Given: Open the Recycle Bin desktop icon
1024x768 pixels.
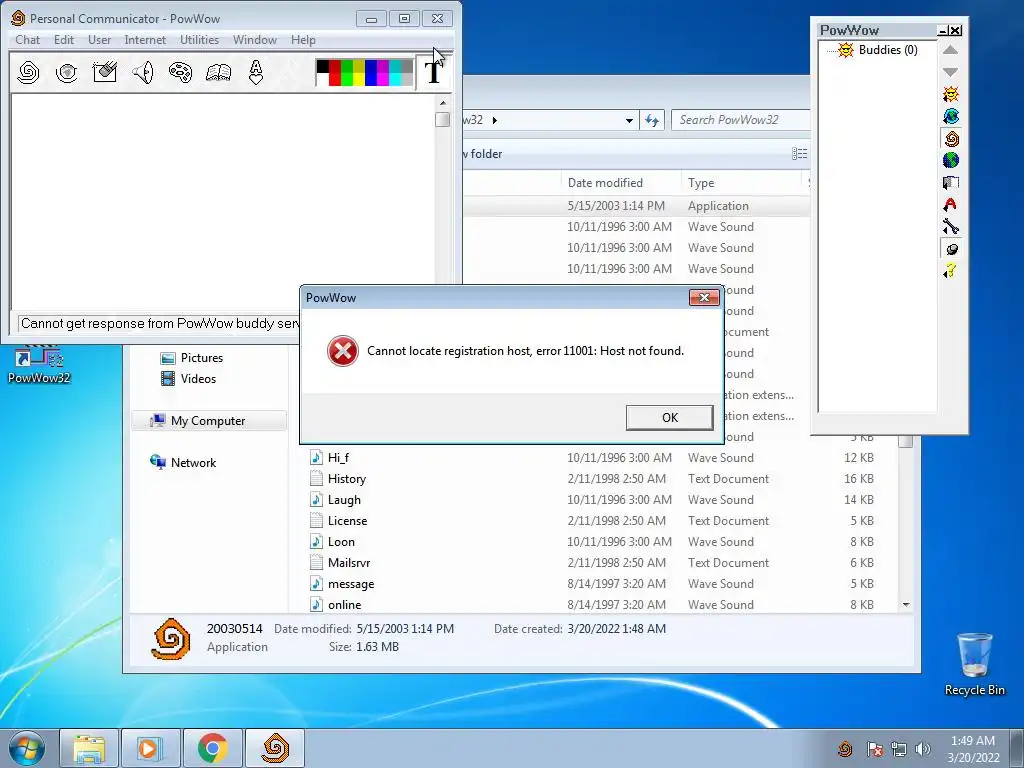Looking at the screenshot, I should pyautogui.click(x=974, y=664).
